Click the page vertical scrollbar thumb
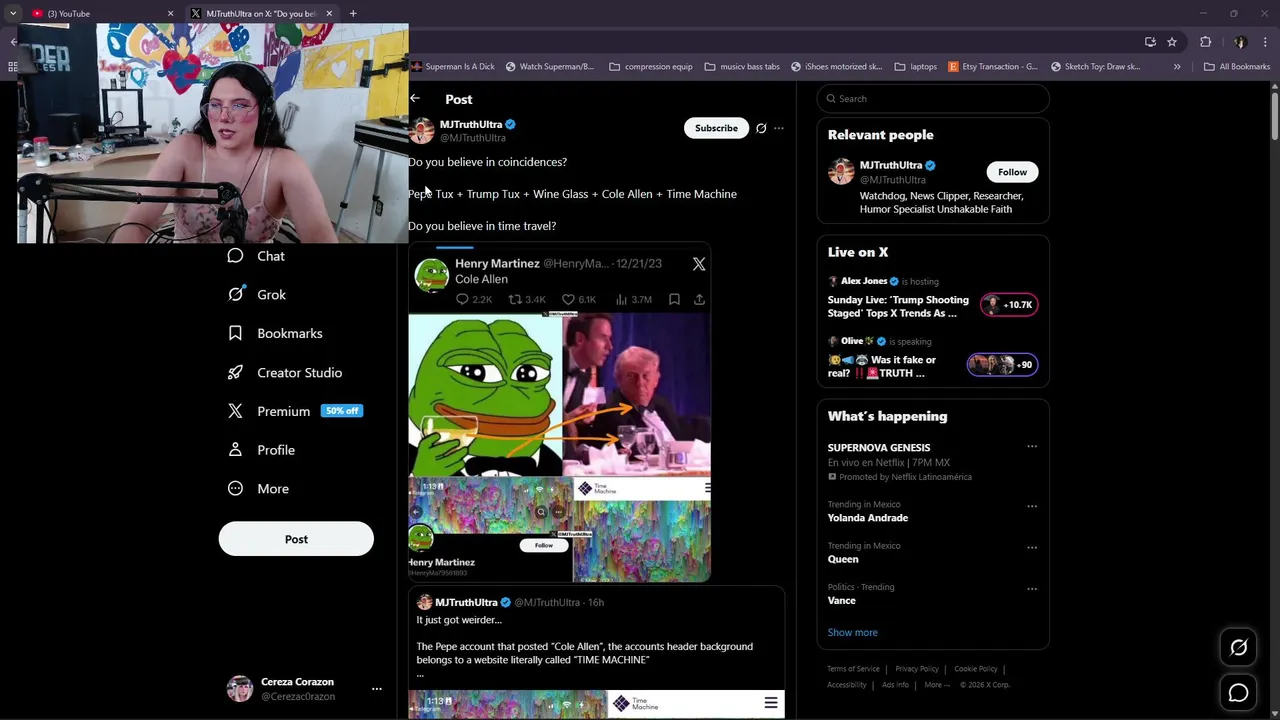This screenshot has width=1280, height=720. click(1275, 115)
